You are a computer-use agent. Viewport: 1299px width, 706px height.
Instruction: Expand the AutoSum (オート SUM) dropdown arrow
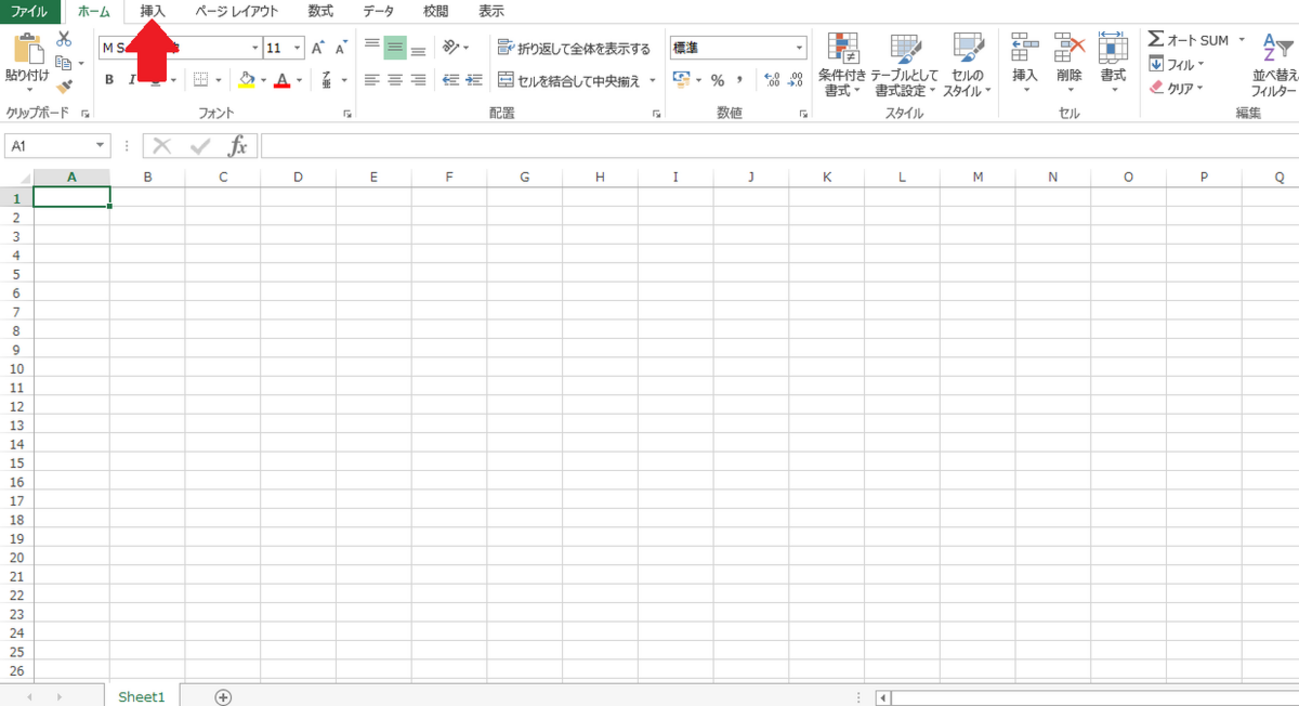pos(1241,40)
